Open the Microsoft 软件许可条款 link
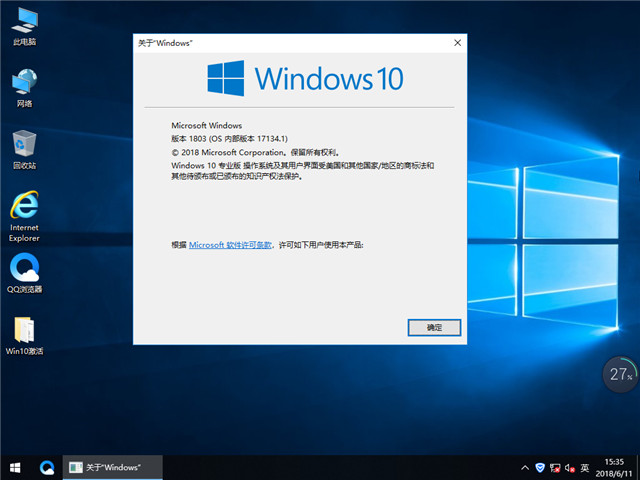This screenshot has height=480, width=640. point(230,245)
